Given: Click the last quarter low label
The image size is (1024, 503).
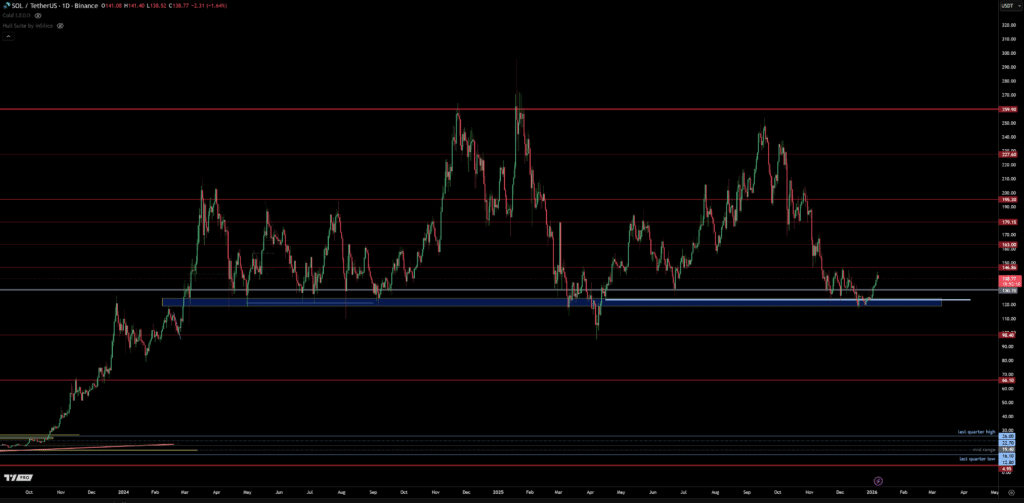Looking at the screenshot, I should point(977,458).
